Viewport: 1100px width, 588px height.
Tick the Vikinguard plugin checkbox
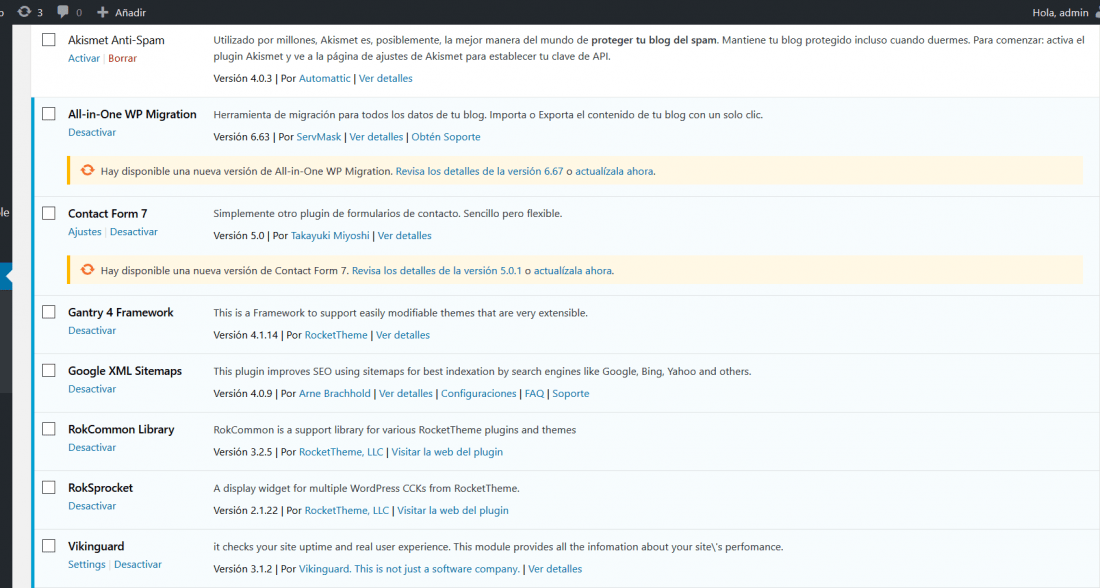click(48, 546)
